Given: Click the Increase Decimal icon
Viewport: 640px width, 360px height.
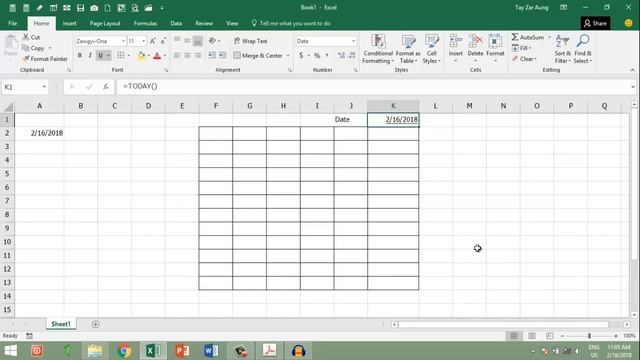Looking at the screenshot, I should [341, 55].
